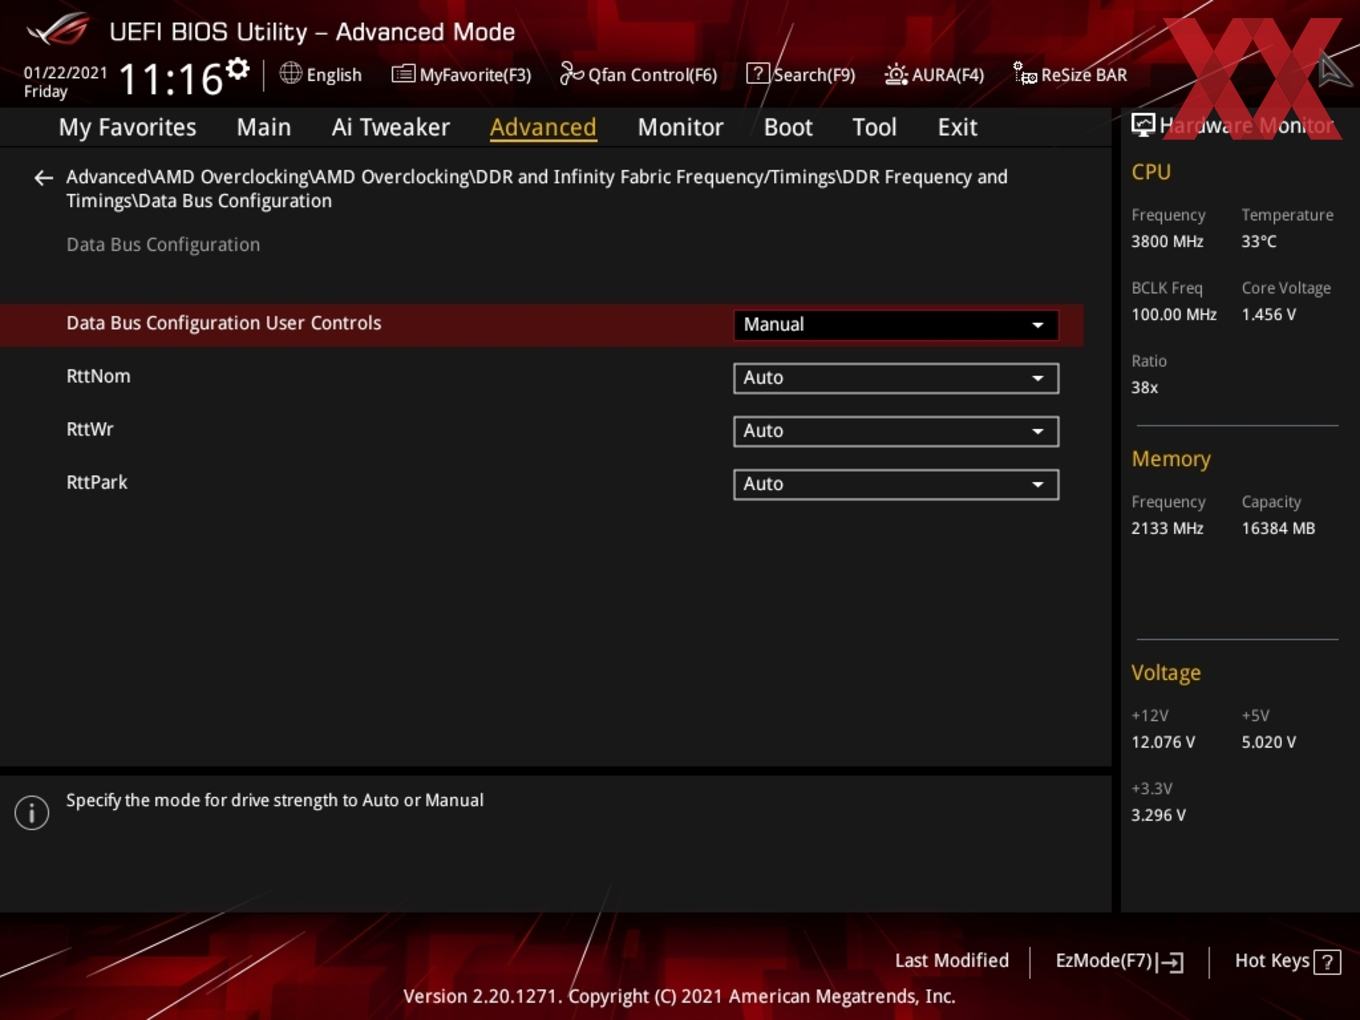The height and width of the screenshot is (1020, 1360).
Task: Click the Search question mark icon
Action: pos(758,73)
